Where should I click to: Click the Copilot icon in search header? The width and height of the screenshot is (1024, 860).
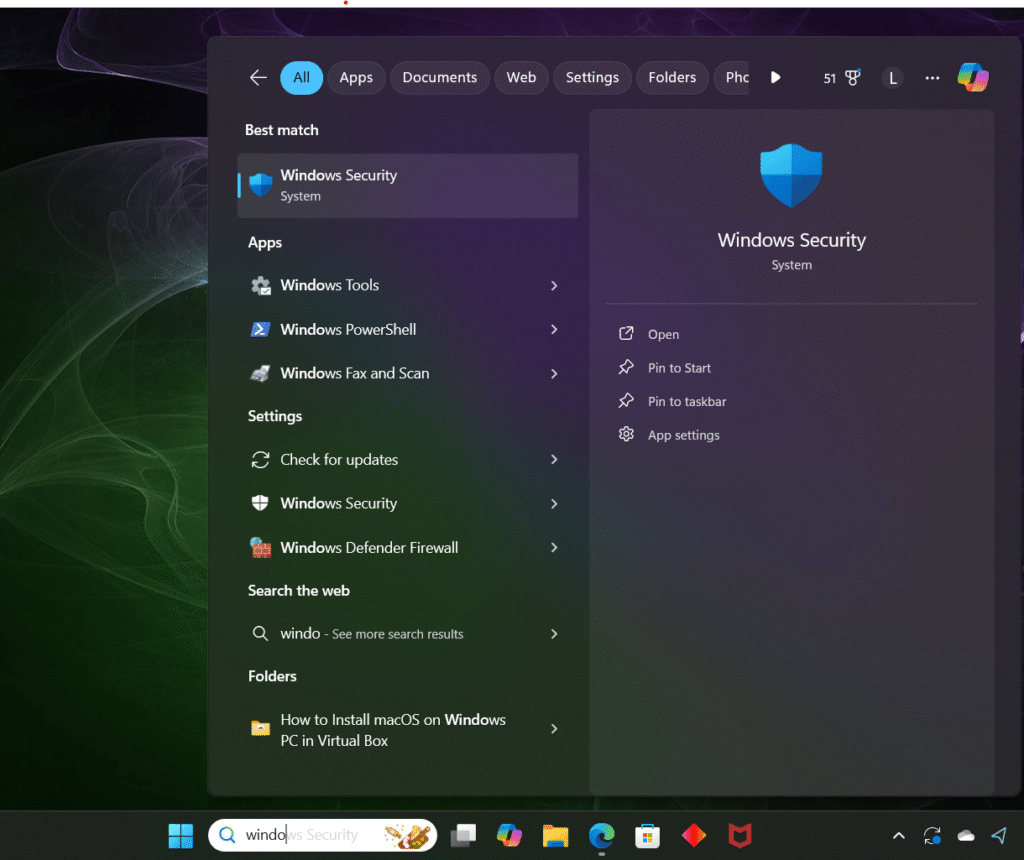point(972,77)
